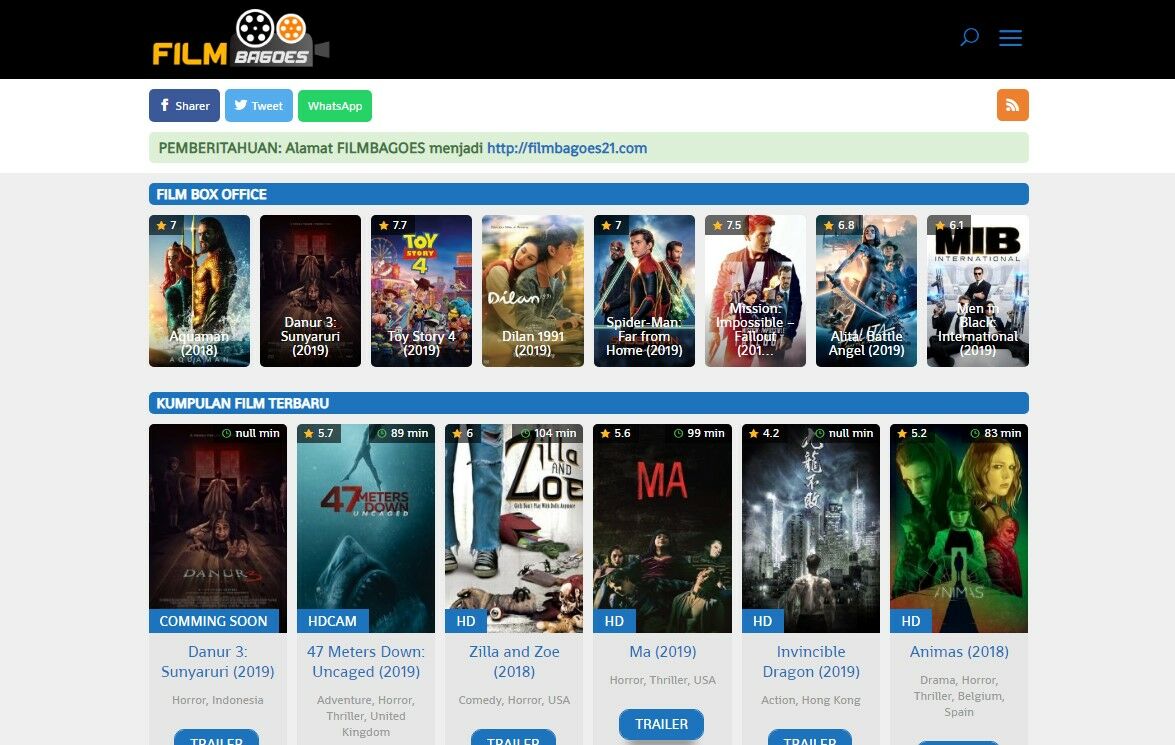Click the Film Bagoes logo
This screenshot has height=745, width=1175.
tap(241, 38)
